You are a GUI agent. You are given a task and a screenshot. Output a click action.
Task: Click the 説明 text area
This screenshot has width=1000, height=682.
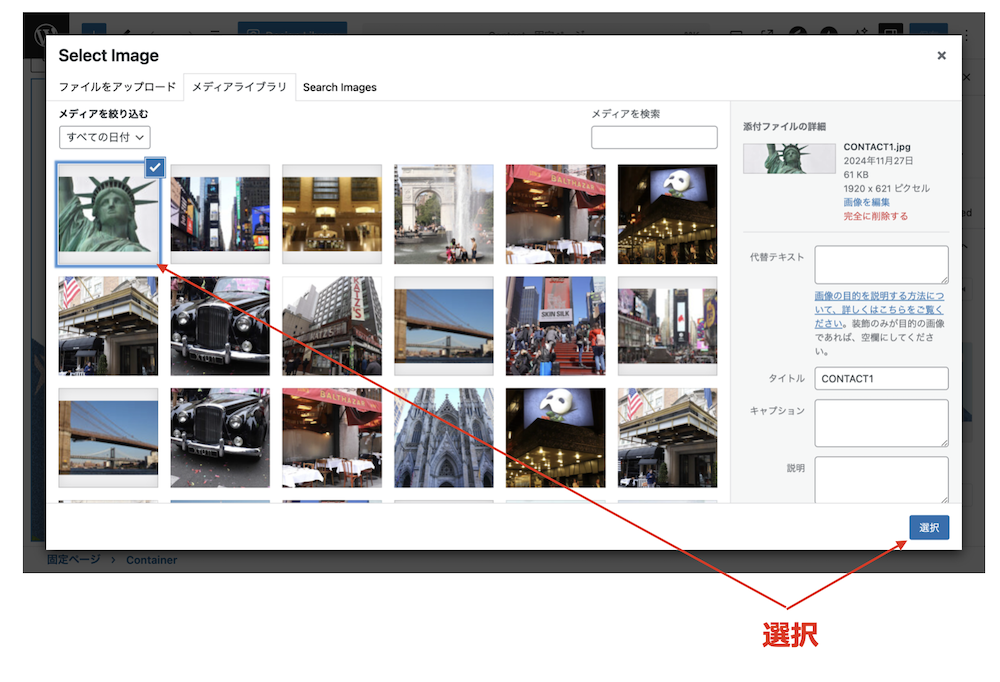point(881,480)
